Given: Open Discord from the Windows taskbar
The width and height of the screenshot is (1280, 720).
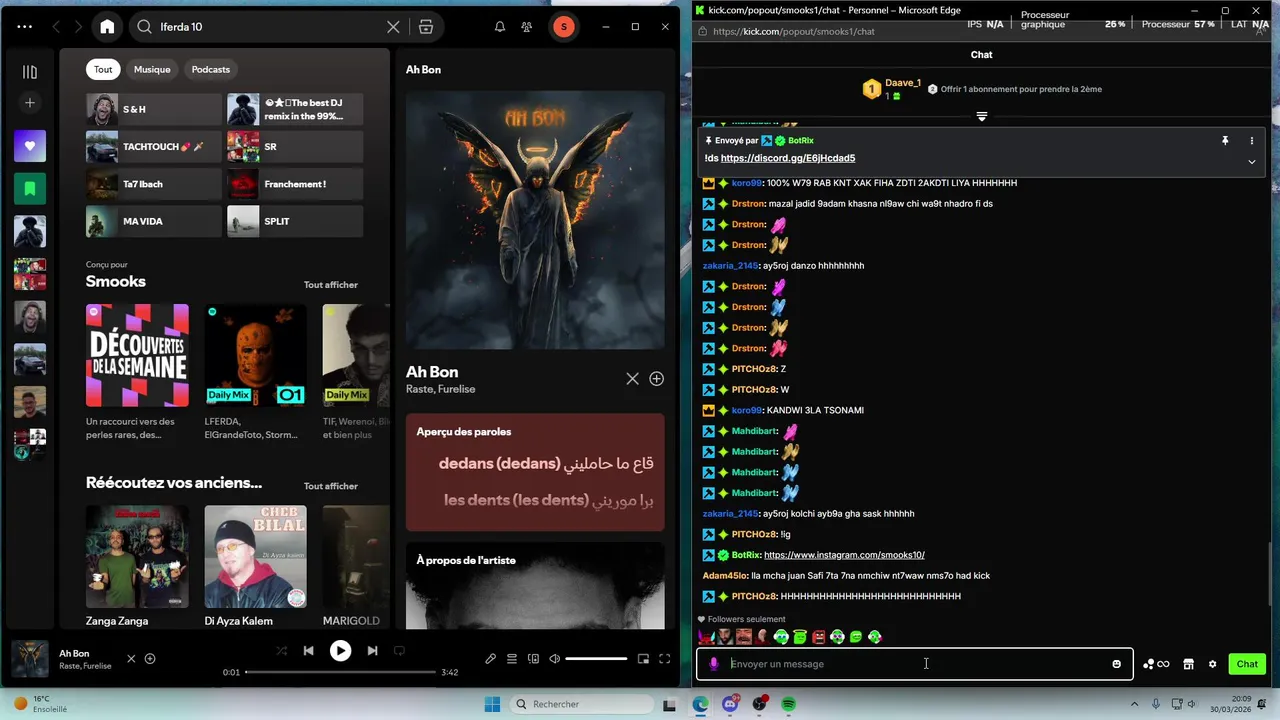Looking at the screenshot, I should tap(731, 704).
